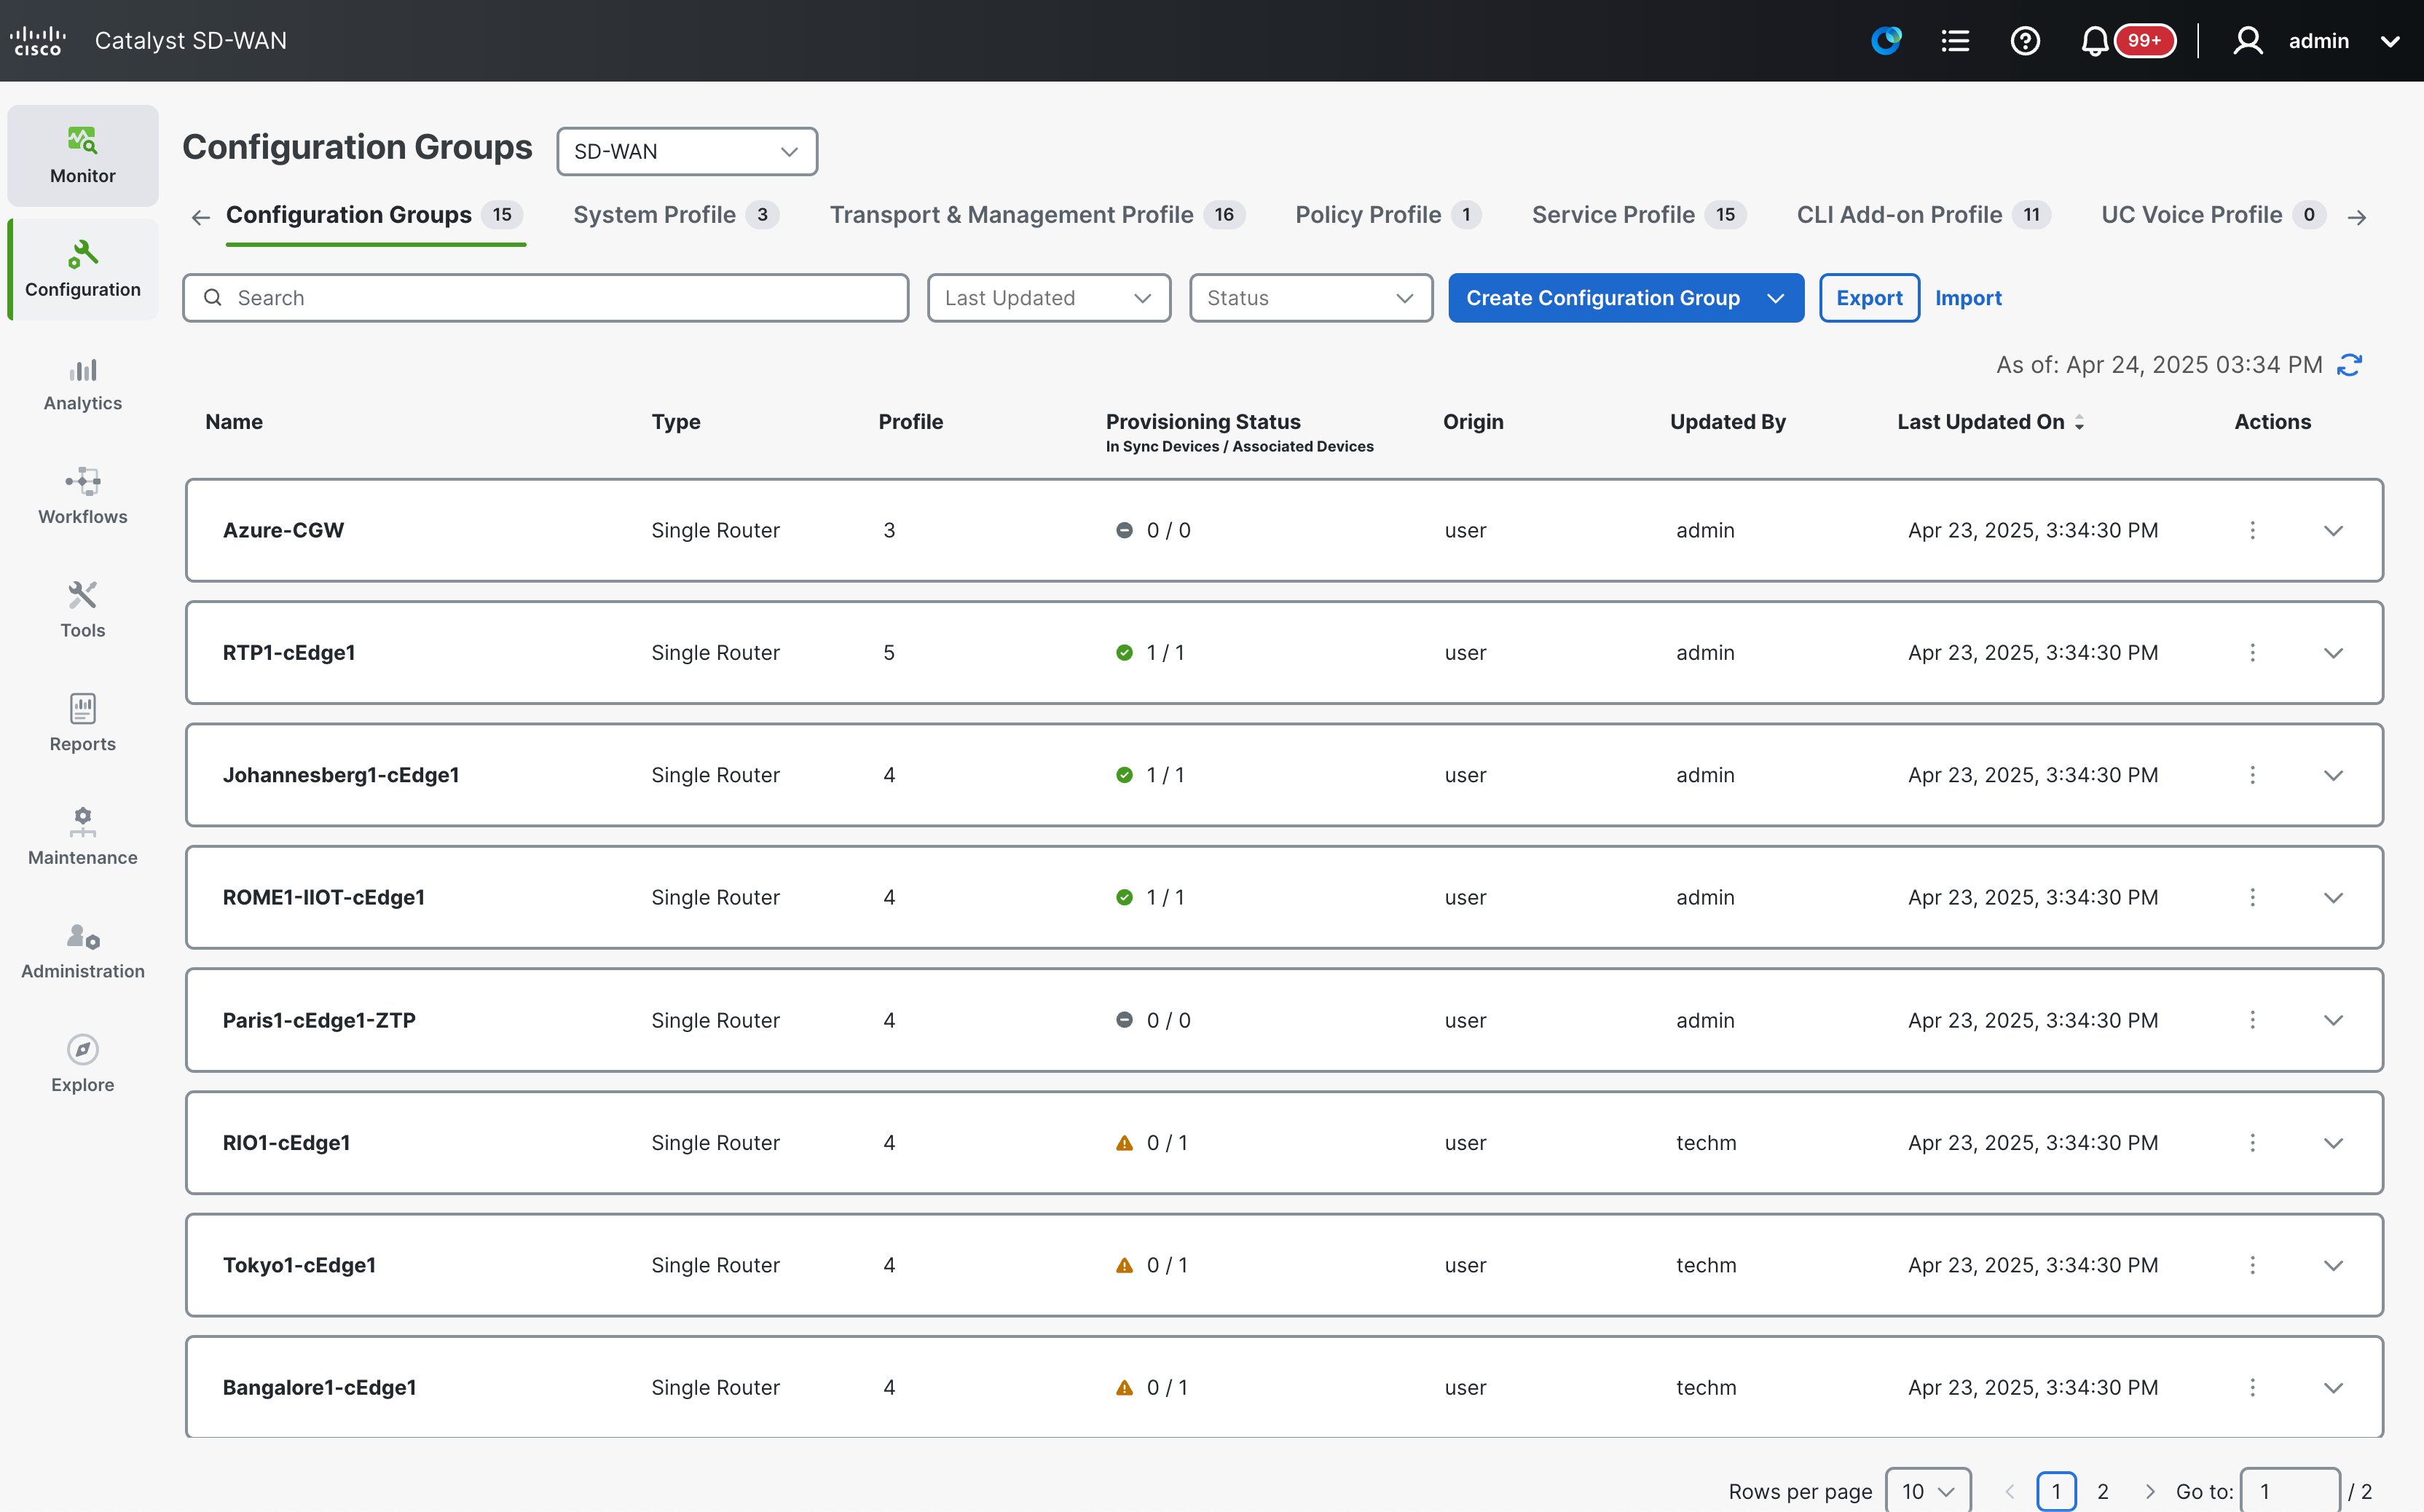2424x1512 pixels.
Task: Select the Configuration Groups tab
Action: [x=375, y=215]
